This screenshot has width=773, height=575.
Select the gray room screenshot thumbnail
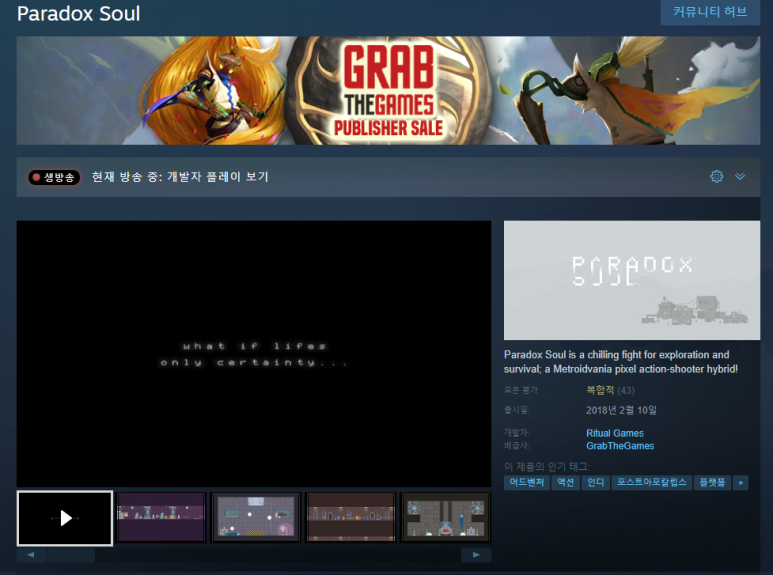pyautogui.click(x=255, y=517)
